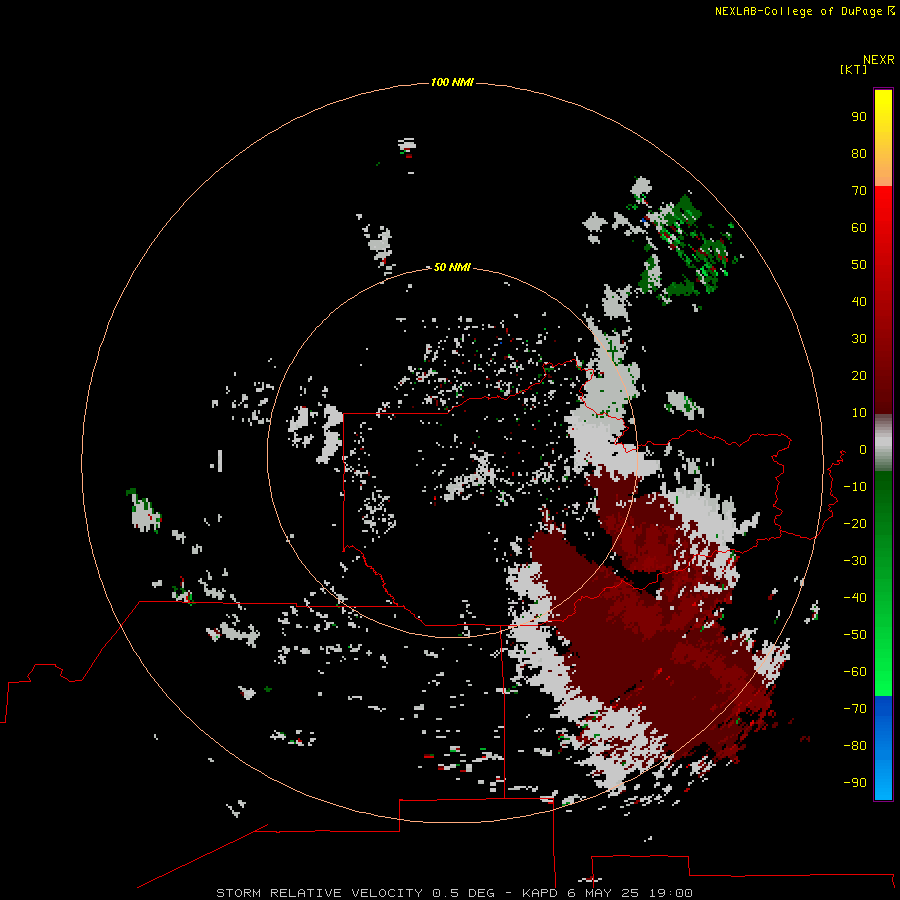Image resolution: width=900 pixels, height=900 pixels.
Task: Click the storm relative velocity title caption
Action: tap(454, 893)
